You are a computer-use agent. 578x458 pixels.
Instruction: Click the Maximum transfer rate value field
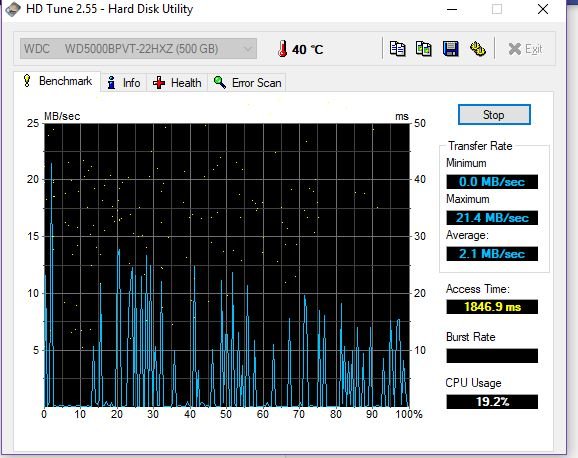(492, 218)
